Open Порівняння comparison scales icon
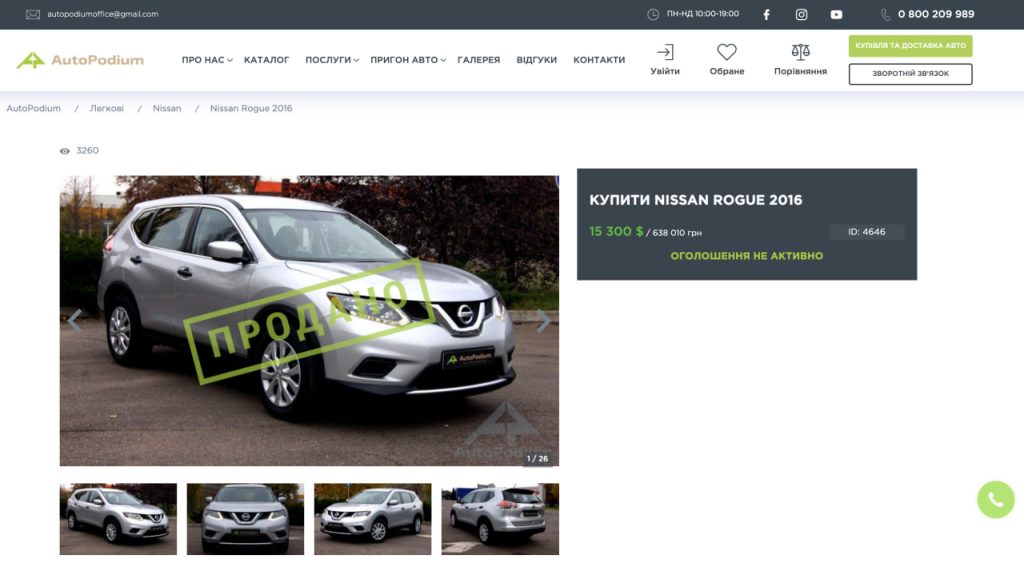Screen dimensions: 1024x563 [x=801, y=52]
